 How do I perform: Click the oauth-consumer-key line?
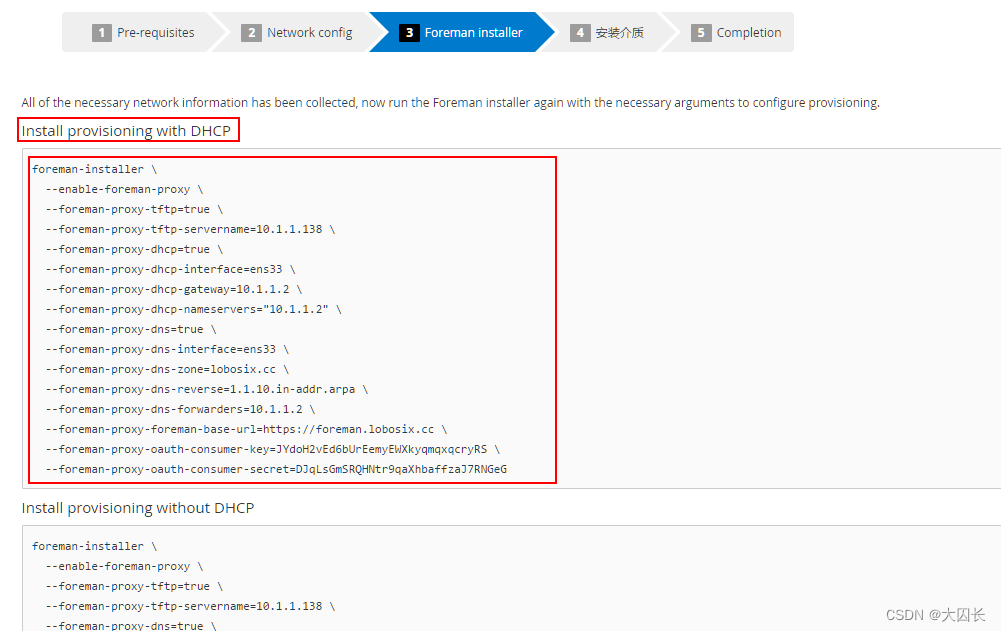pyautogui.click(x=273, y=449)
